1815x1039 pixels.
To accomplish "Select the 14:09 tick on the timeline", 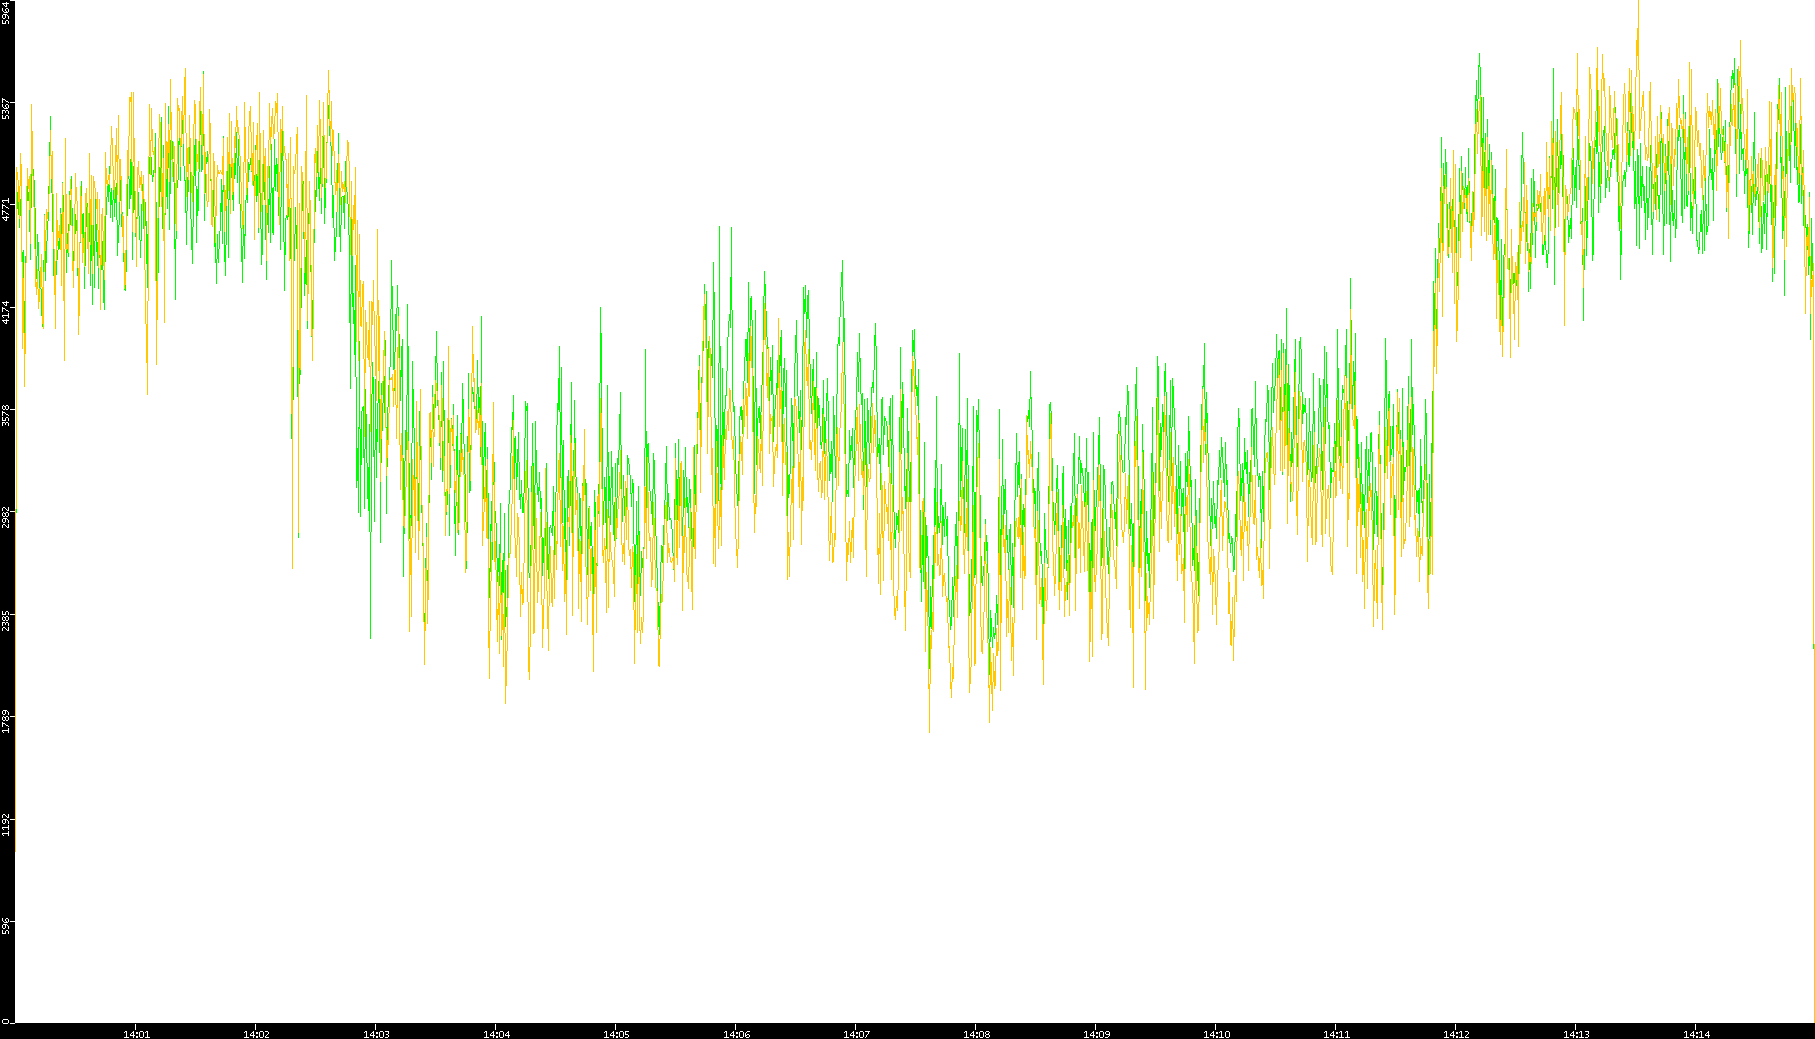I will pos(1096,1034).
